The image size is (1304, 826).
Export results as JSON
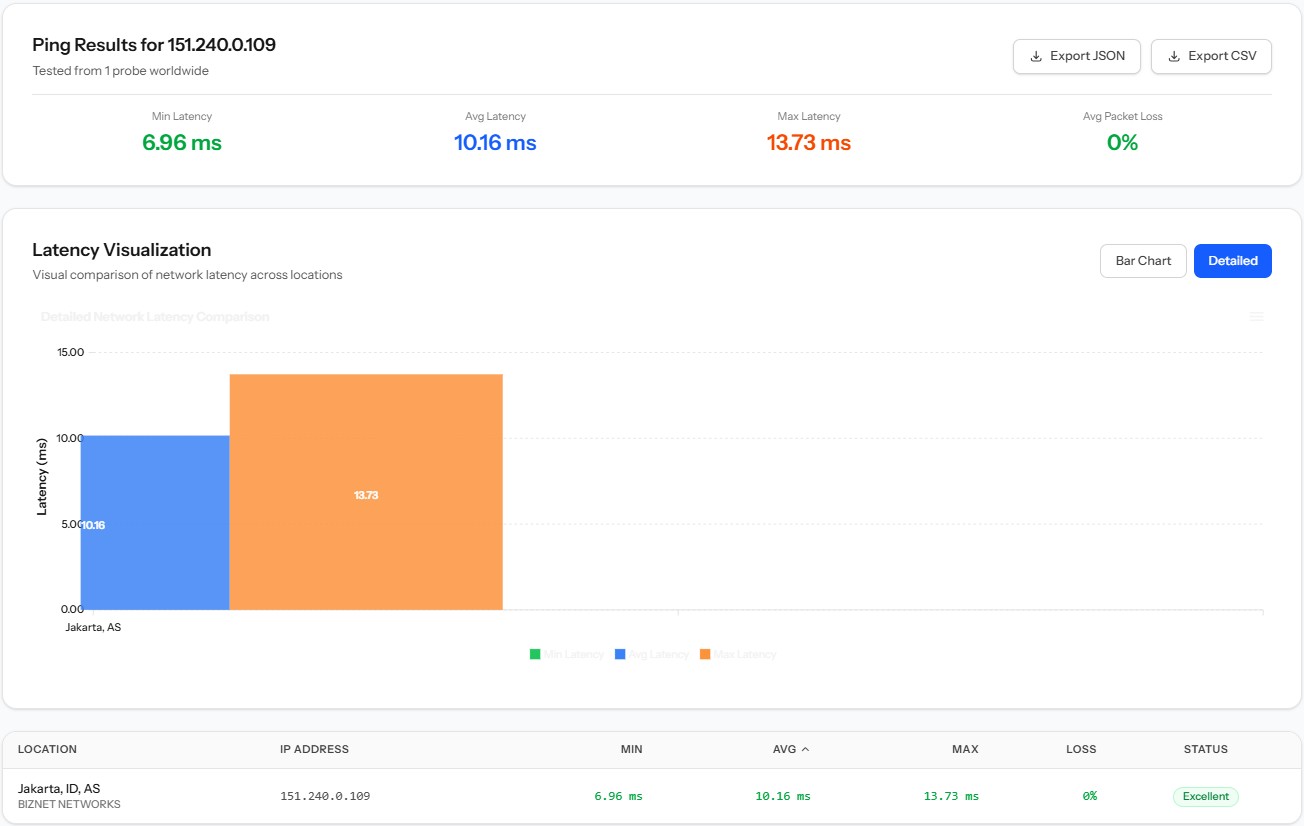(1077, 56)
